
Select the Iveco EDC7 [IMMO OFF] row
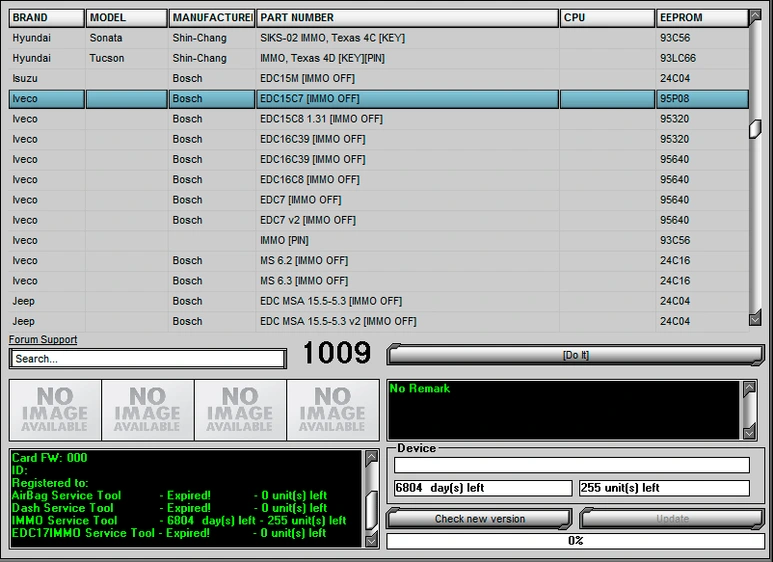(379, 200)
